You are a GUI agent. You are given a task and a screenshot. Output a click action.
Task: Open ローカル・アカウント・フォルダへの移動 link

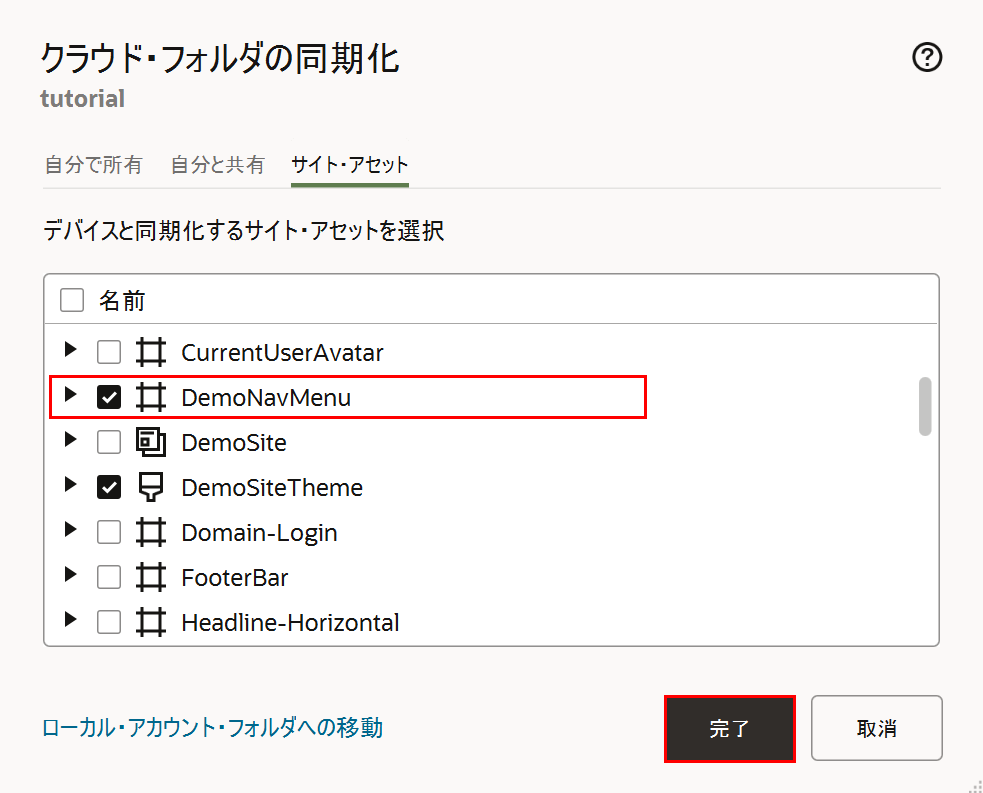pos(212,728)
